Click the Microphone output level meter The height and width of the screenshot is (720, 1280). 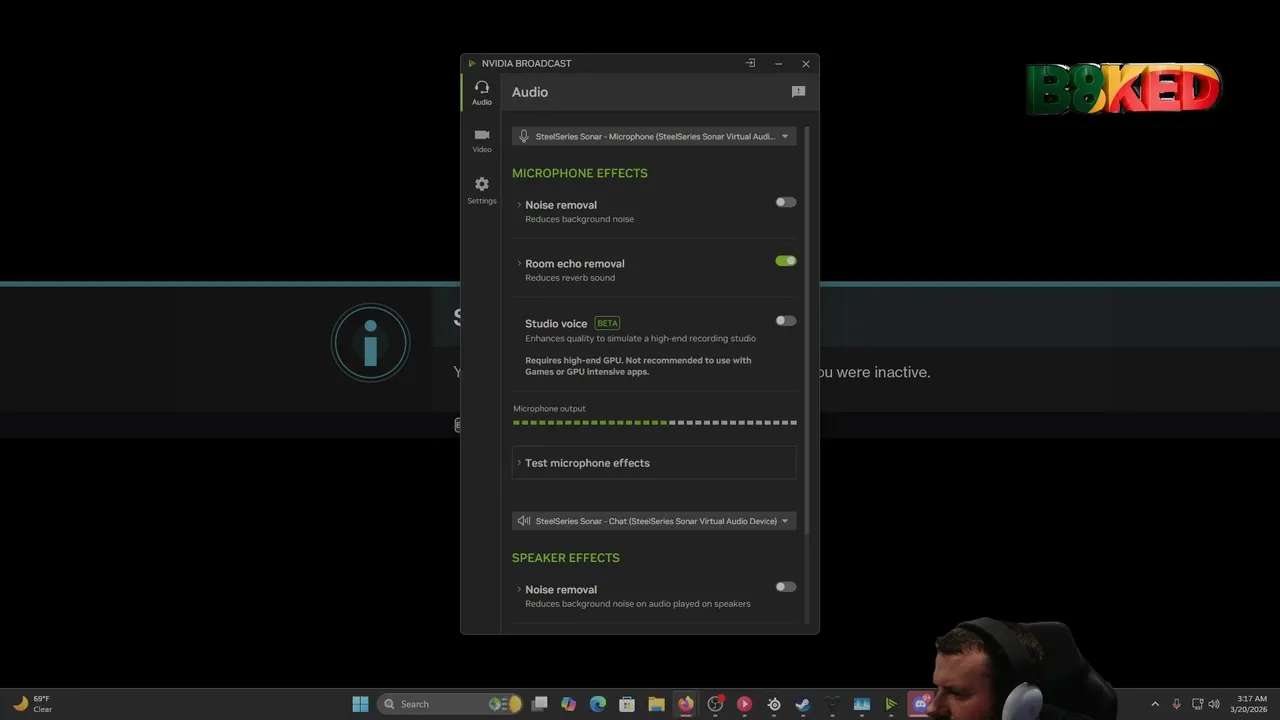tap(654, 423)
